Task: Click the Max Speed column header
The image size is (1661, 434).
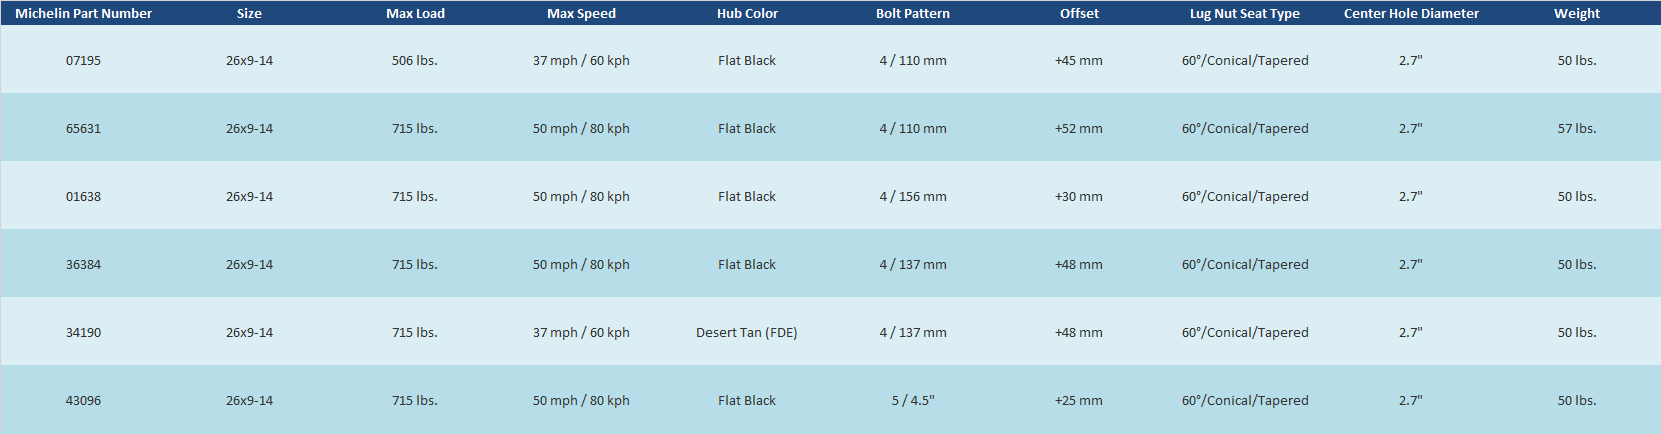Action: point(581,13)
